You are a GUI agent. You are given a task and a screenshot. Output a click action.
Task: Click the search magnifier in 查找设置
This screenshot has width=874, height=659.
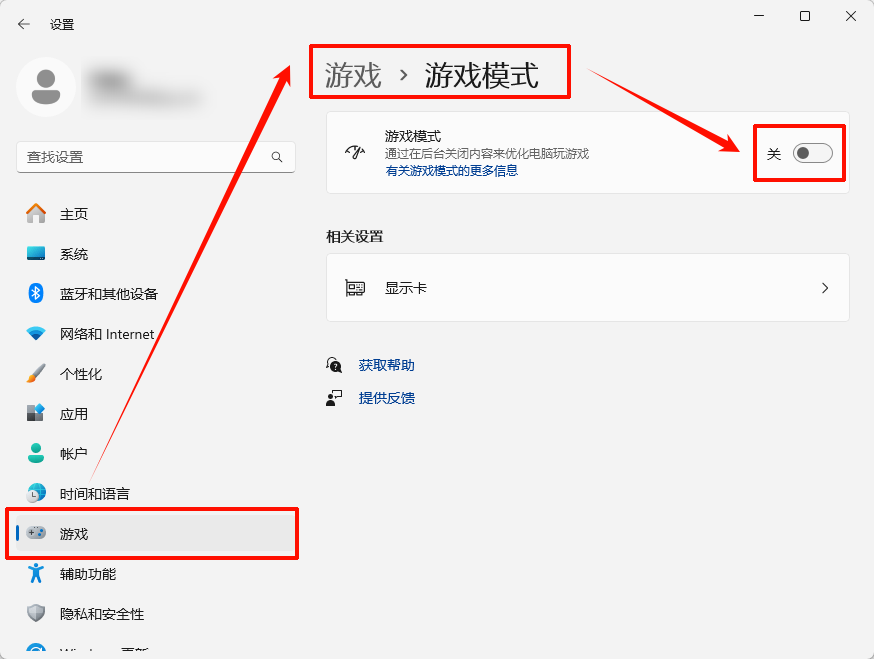click(277, 157)
